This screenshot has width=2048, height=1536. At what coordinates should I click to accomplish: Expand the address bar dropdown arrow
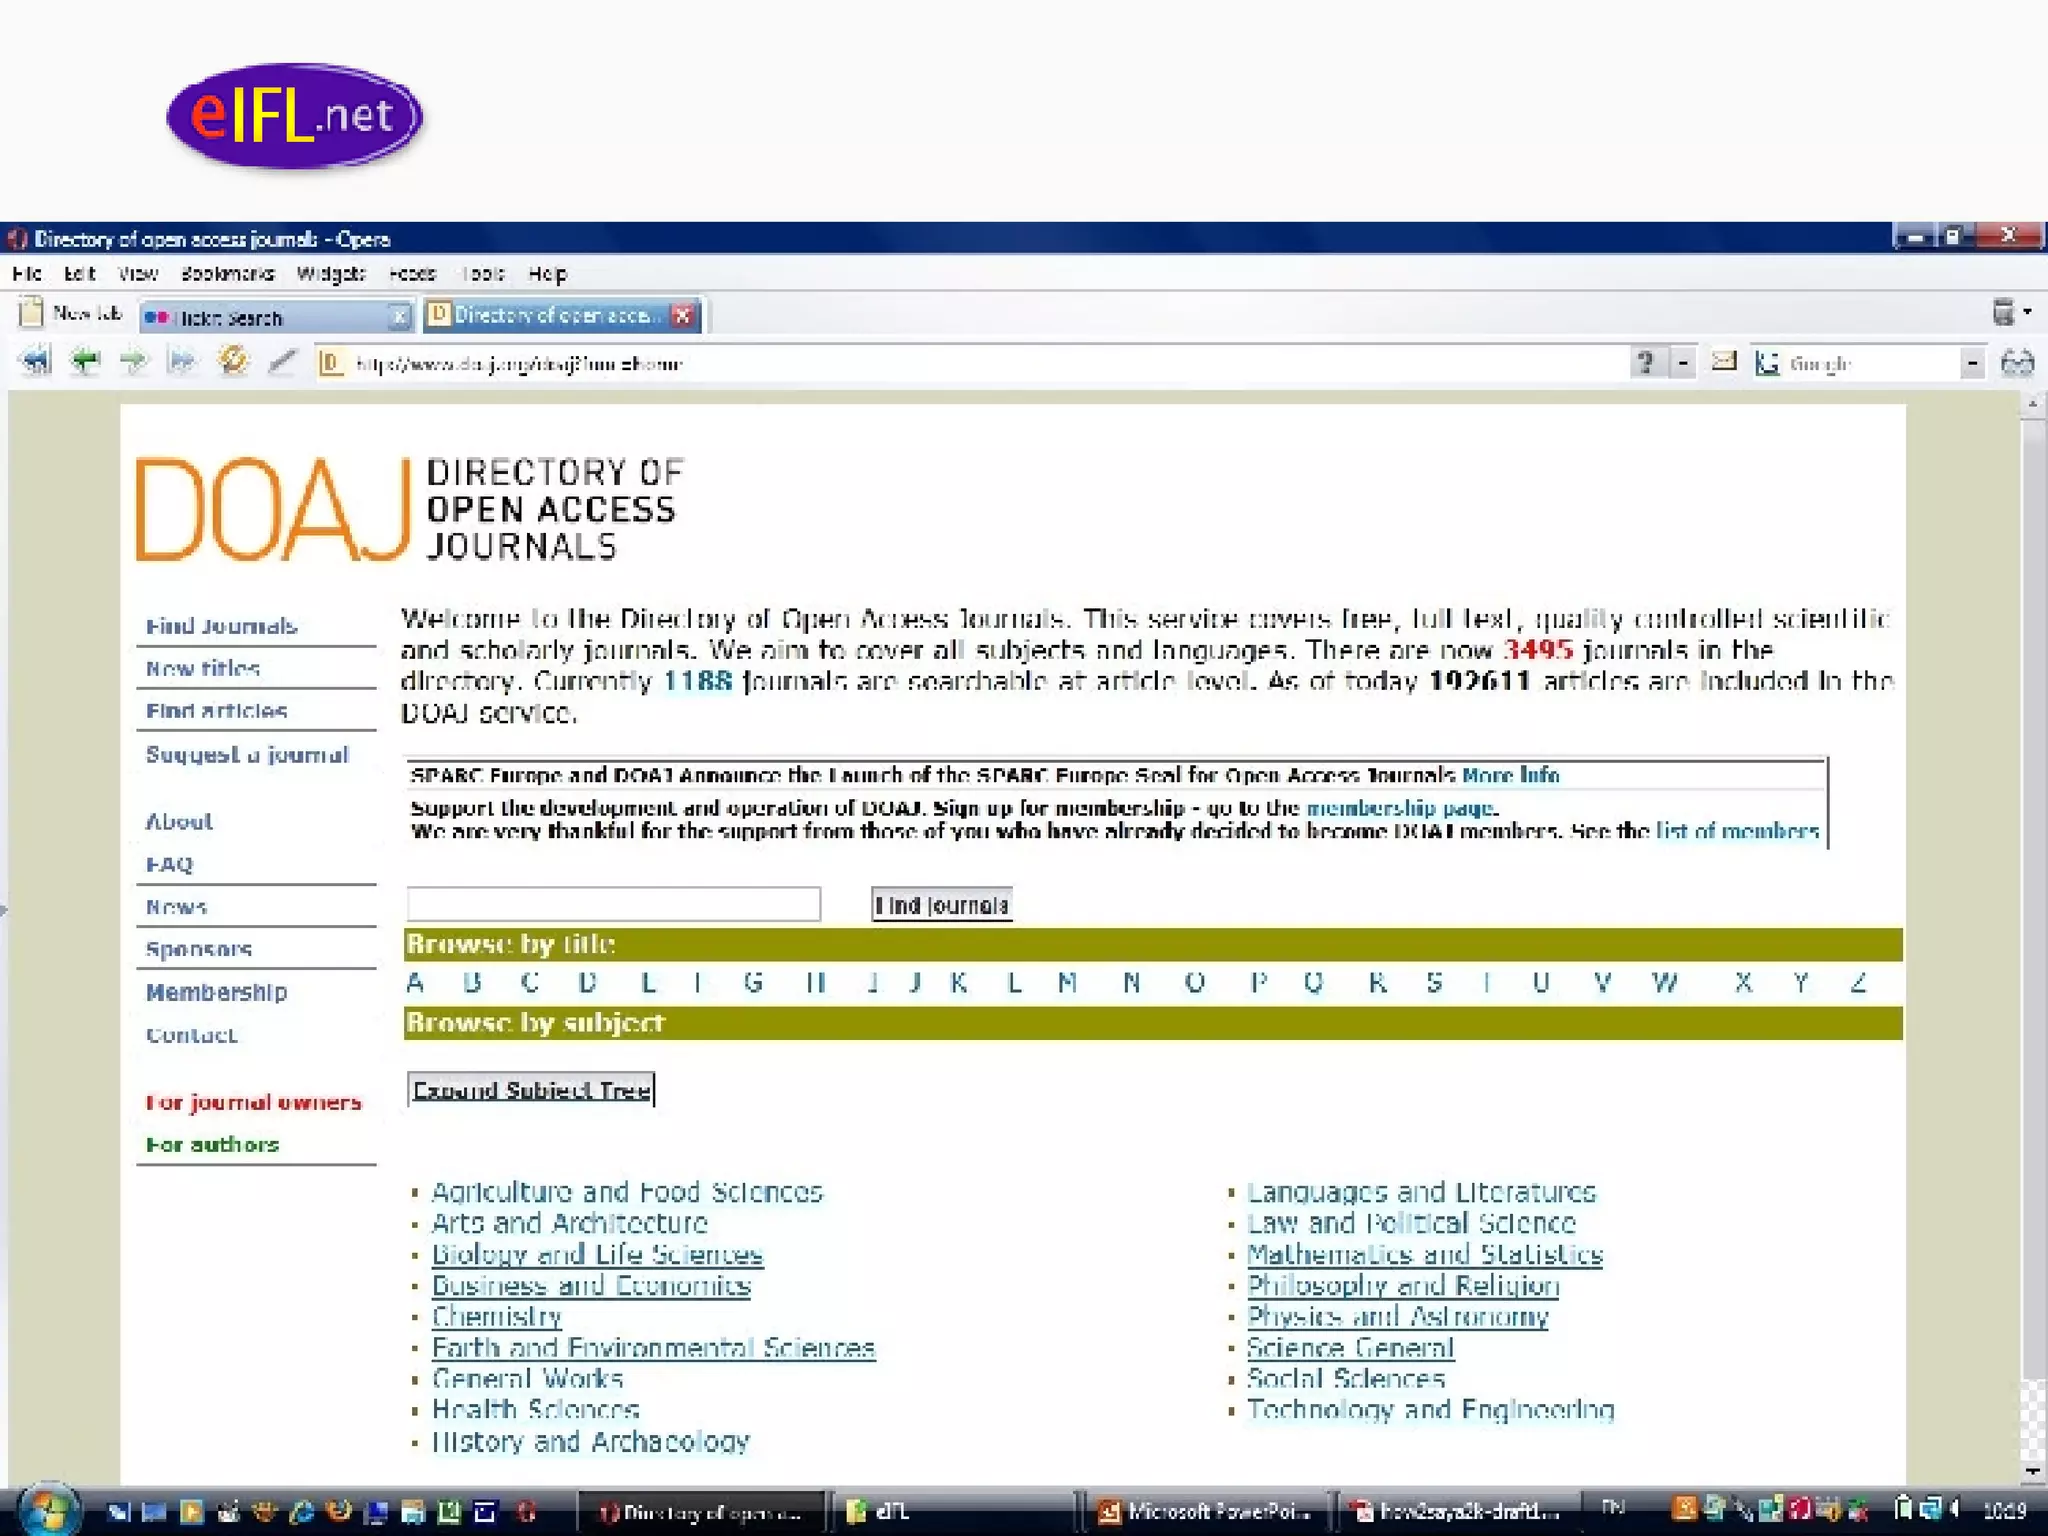click(1684, 363)
